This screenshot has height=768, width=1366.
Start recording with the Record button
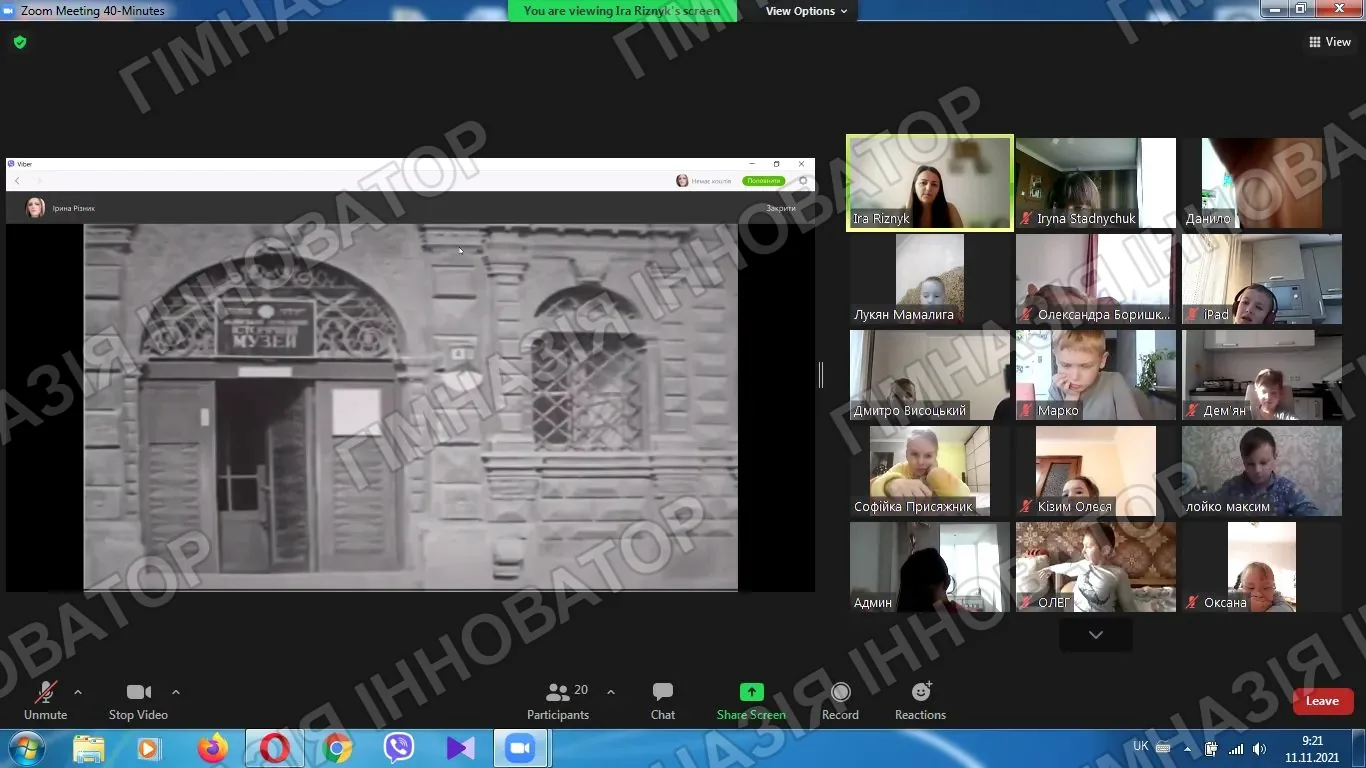click(840, 700)
